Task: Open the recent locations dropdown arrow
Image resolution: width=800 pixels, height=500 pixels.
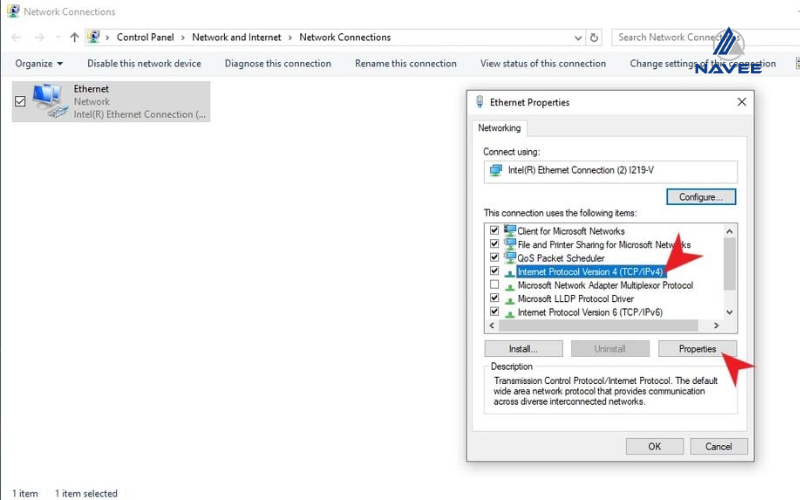Action: click(58, 37)
